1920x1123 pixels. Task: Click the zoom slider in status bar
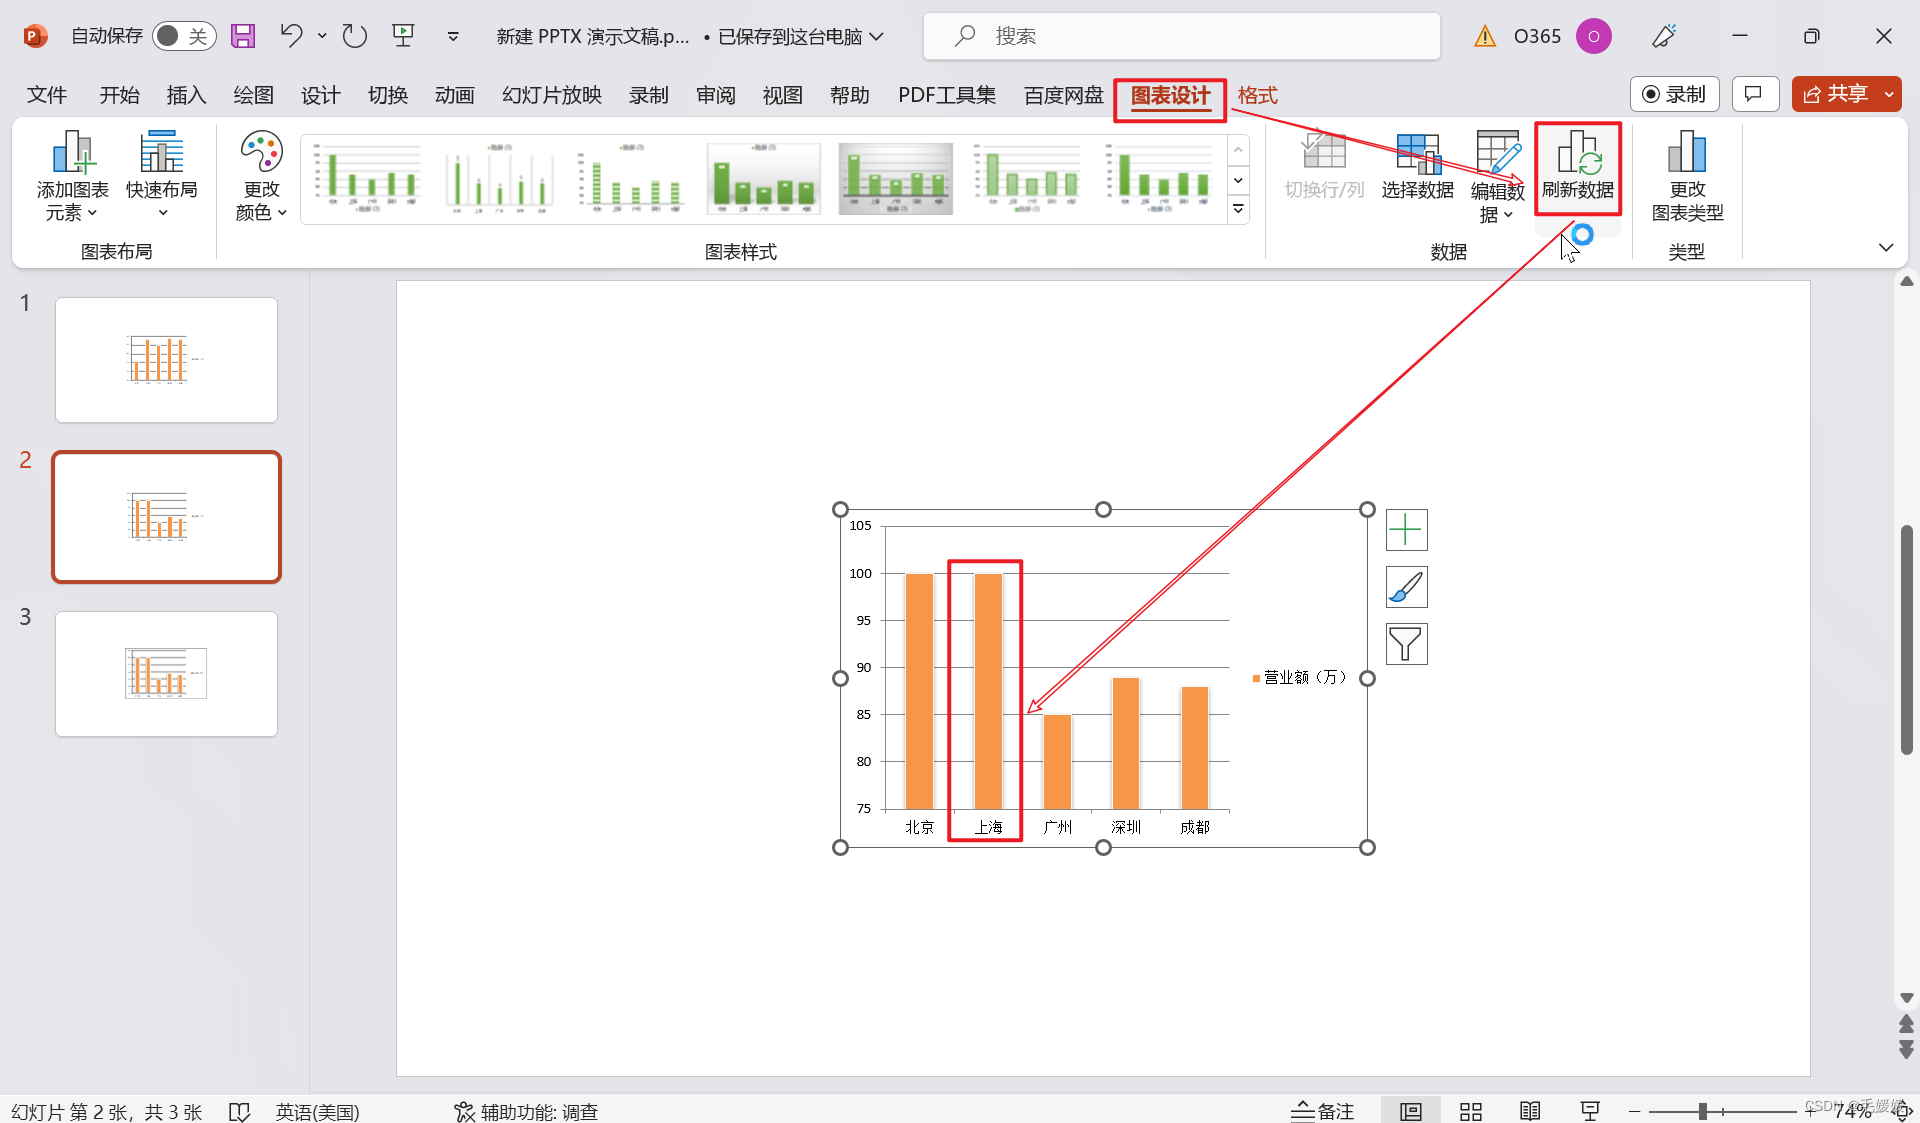[x=1702, y=1111]
